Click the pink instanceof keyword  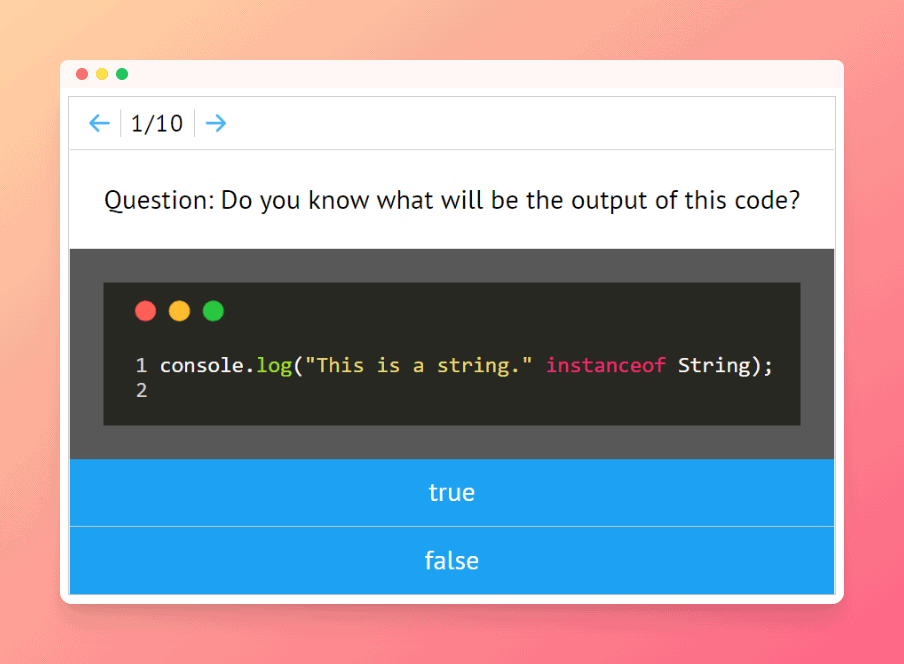tap(605, 365)
